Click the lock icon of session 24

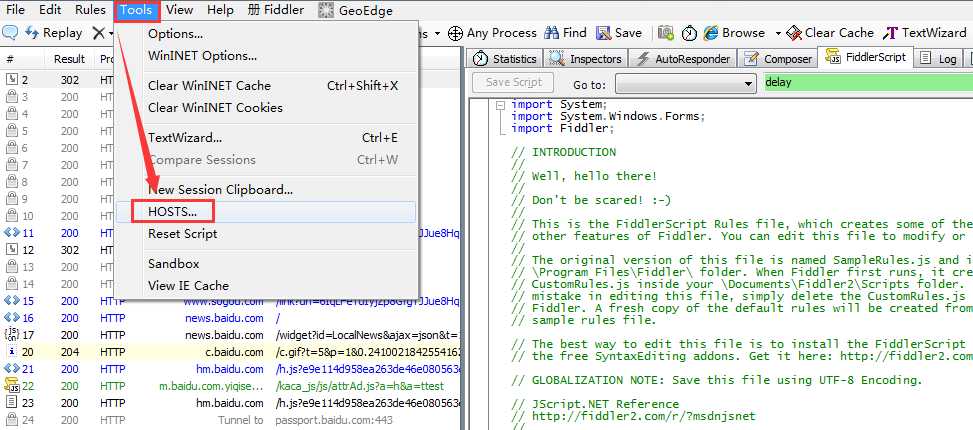pyautogui.click(x=12, y=420)
